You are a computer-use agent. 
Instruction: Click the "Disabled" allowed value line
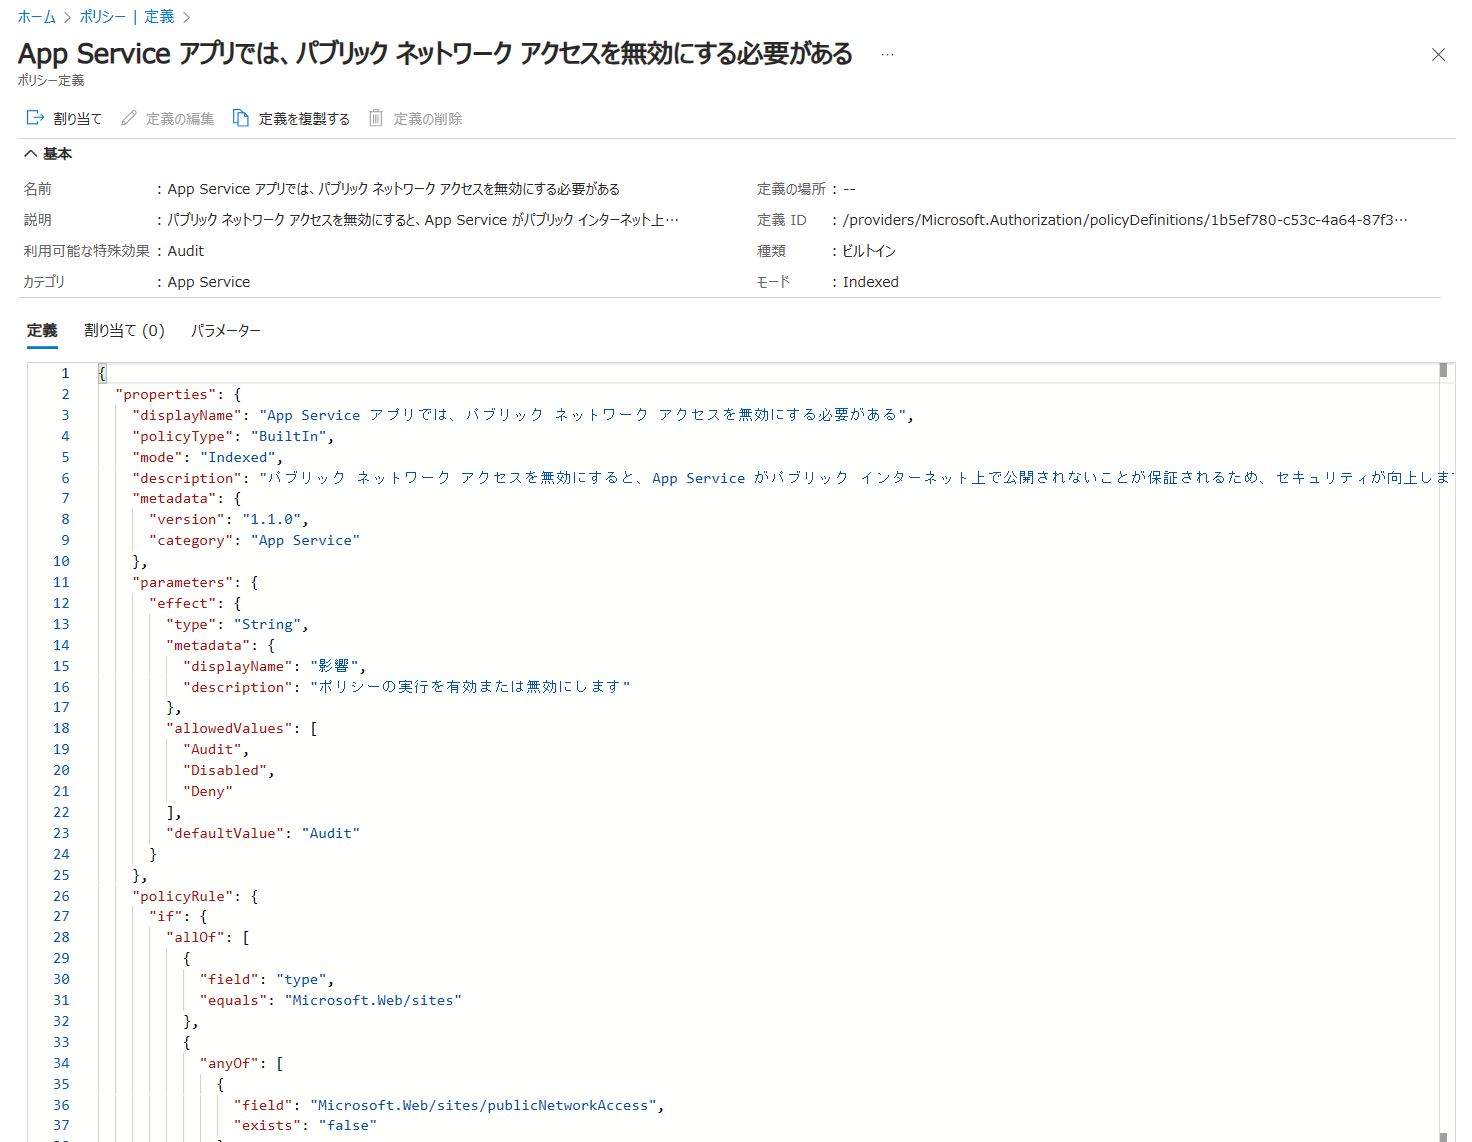[x=229, y=771]
